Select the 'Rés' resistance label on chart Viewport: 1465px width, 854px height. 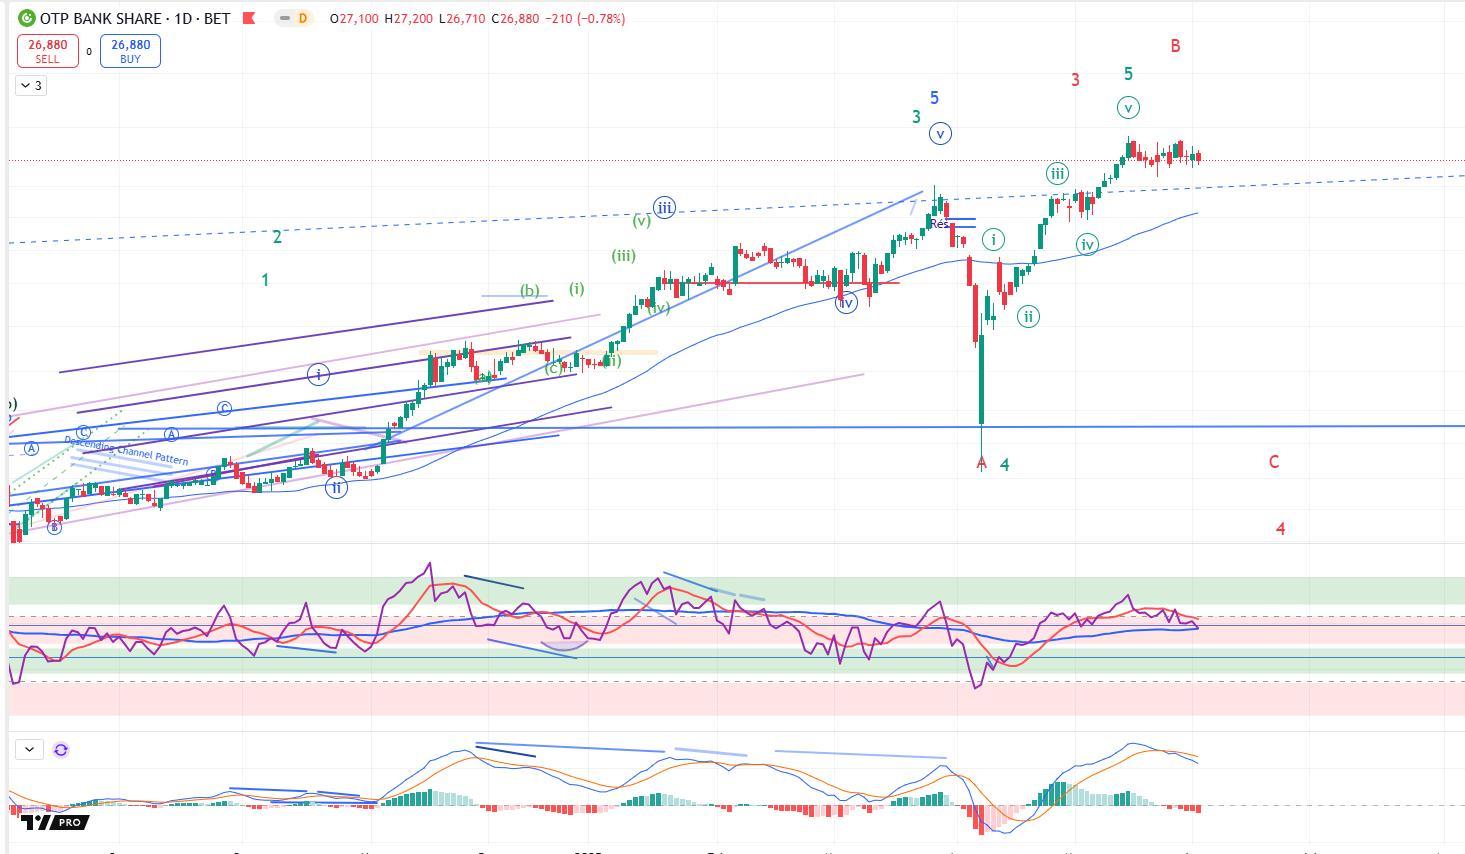[x=938, y=224]
